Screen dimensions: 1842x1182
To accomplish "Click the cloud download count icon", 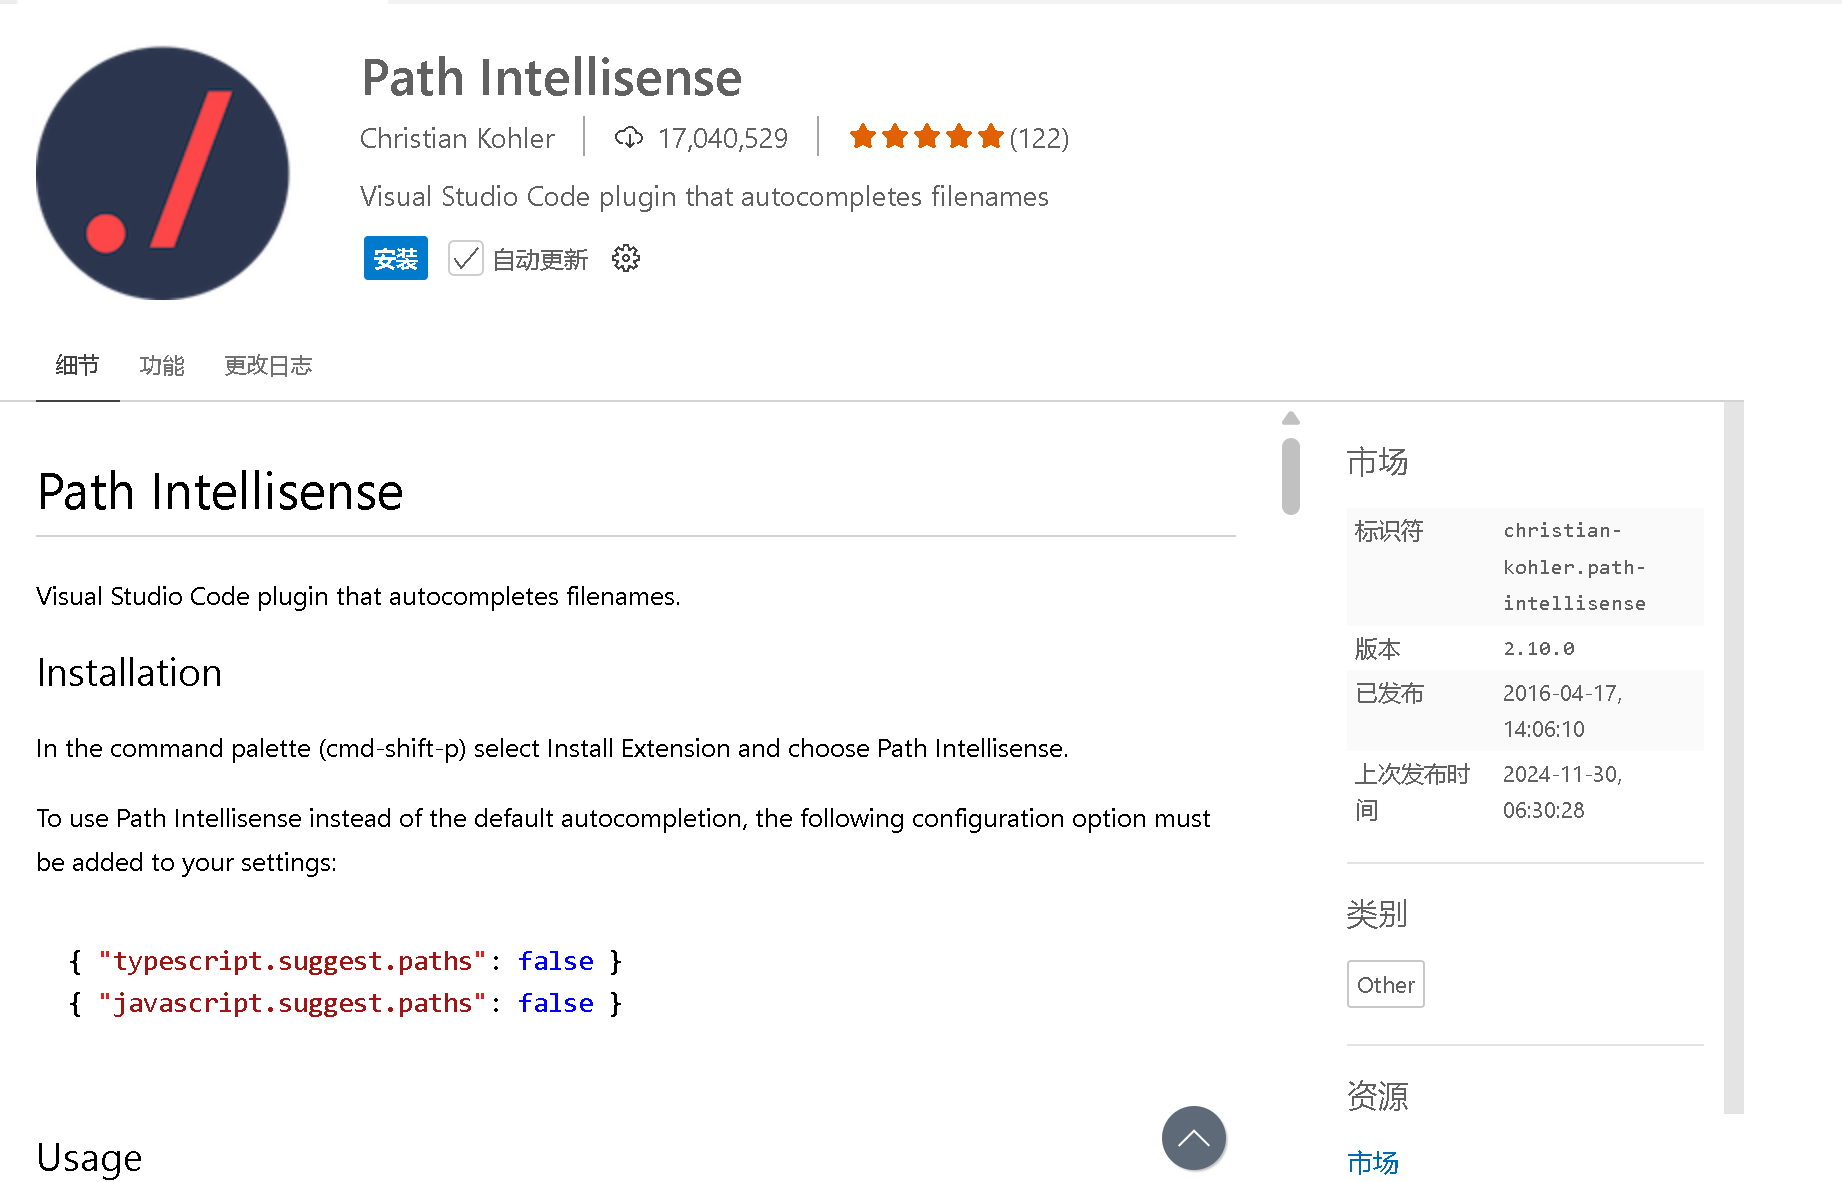I will click(629, 137).
